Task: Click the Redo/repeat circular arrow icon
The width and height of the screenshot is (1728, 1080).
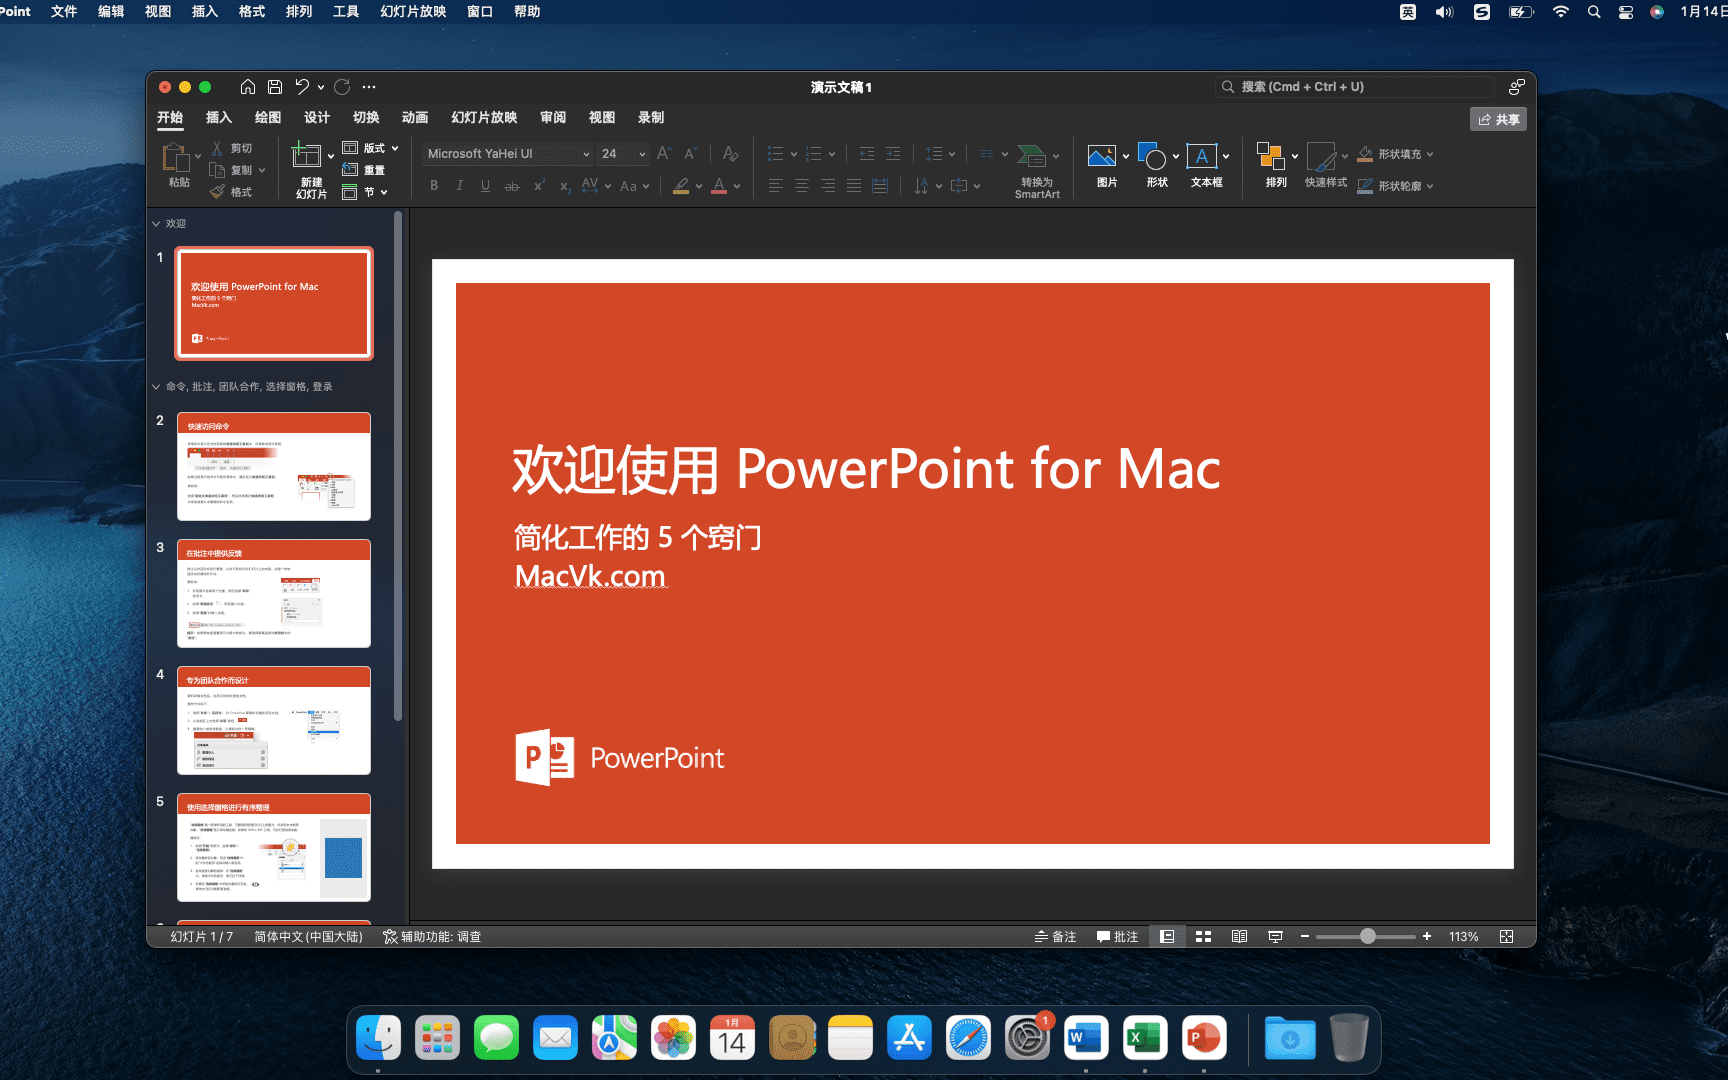Action: (342, 87)
